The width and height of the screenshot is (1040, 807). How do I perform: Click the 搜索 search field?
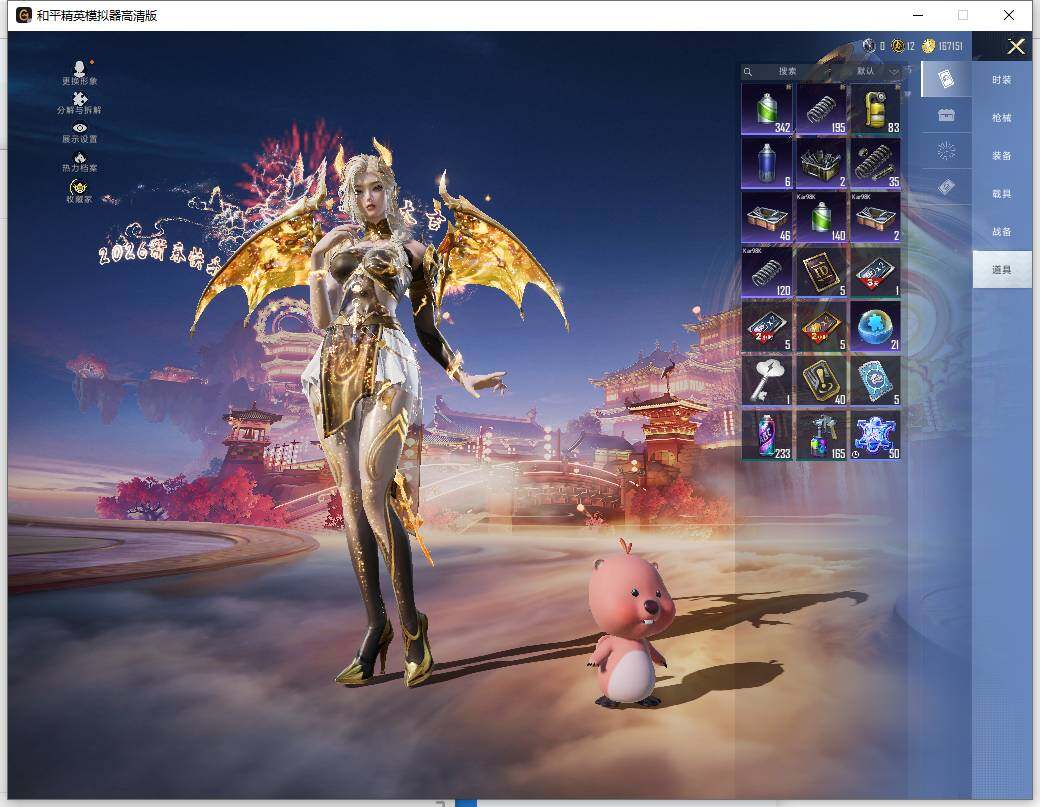[x=787, y=72]
